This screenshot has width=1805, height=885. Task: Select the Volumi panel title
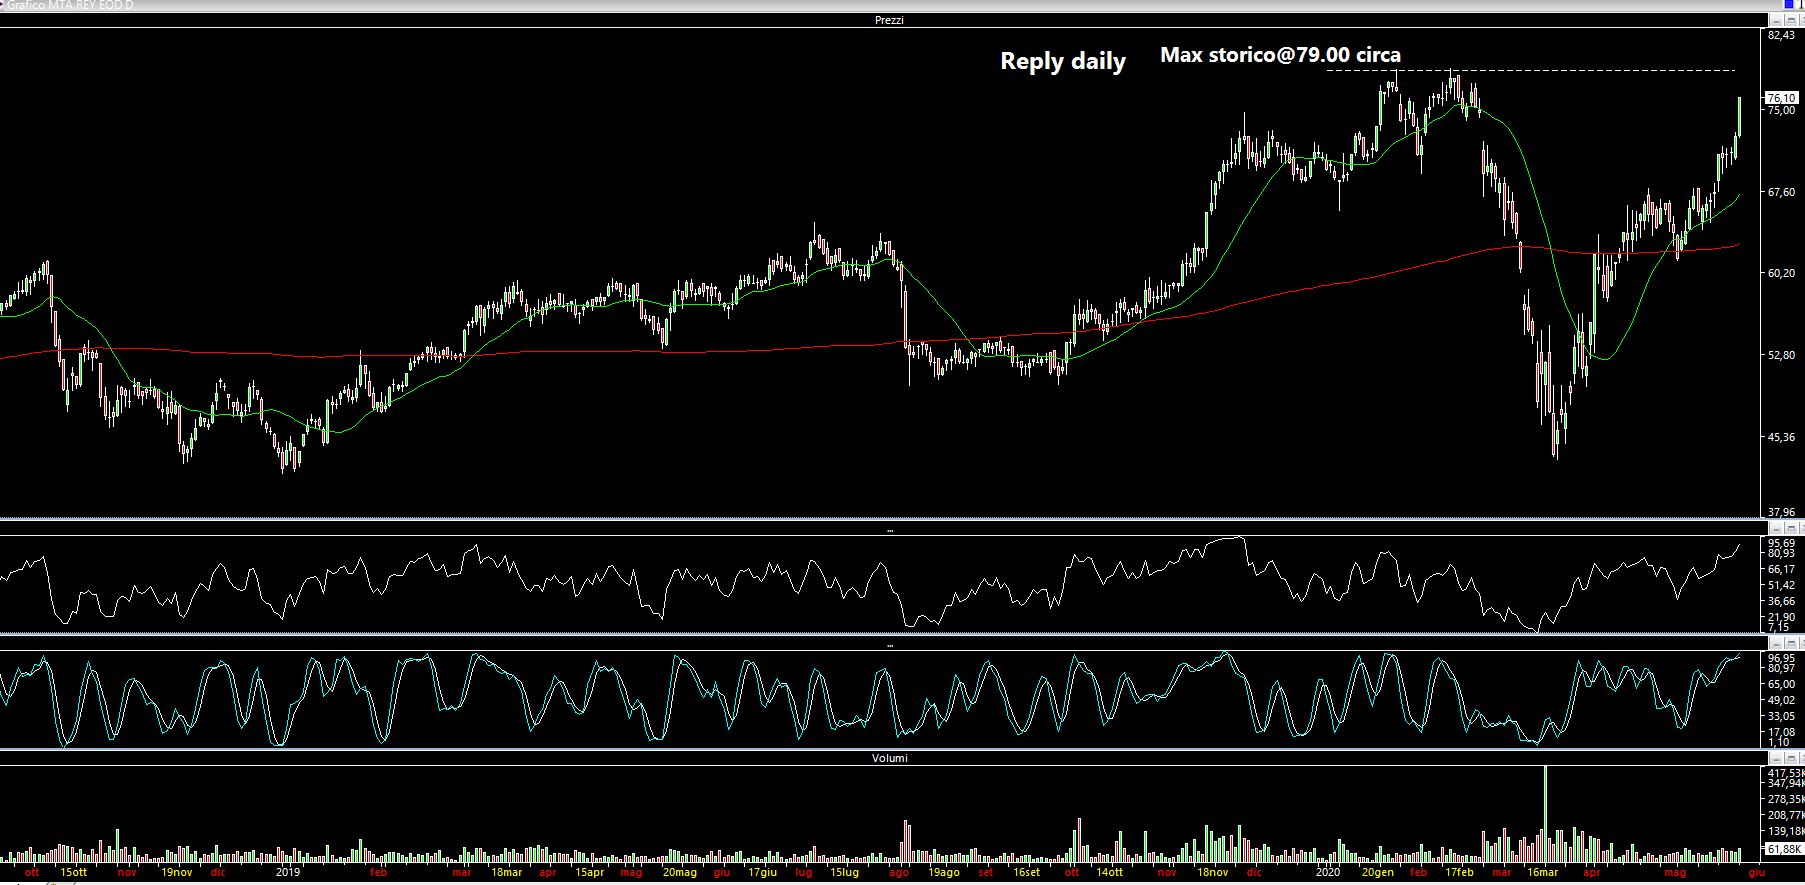(x=889, y=758)
